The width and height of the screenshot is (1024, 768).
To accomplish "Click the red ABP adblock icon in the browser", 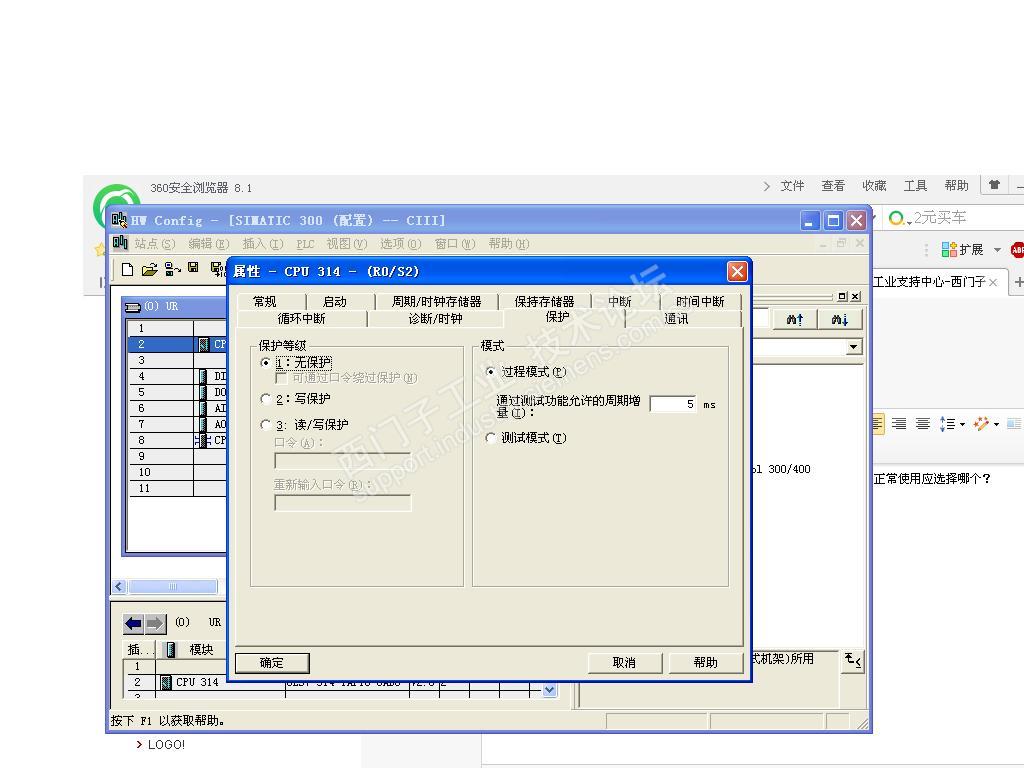I will 1017,249.
